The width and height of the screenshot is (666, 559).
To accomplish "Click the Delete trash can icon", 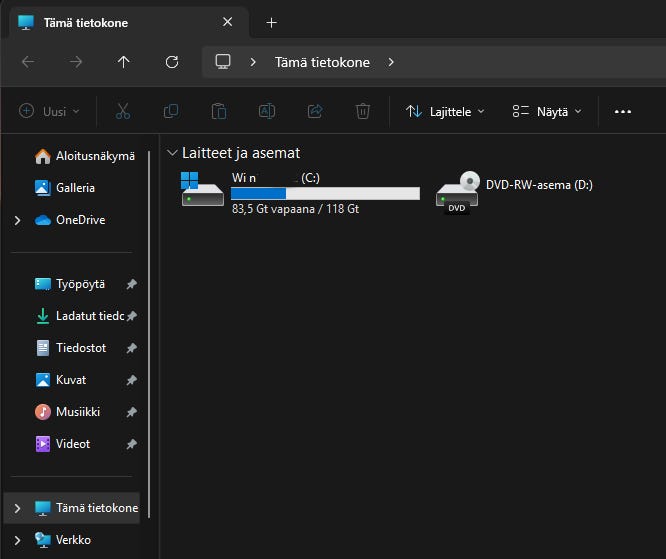I will (x=363, y=111).
